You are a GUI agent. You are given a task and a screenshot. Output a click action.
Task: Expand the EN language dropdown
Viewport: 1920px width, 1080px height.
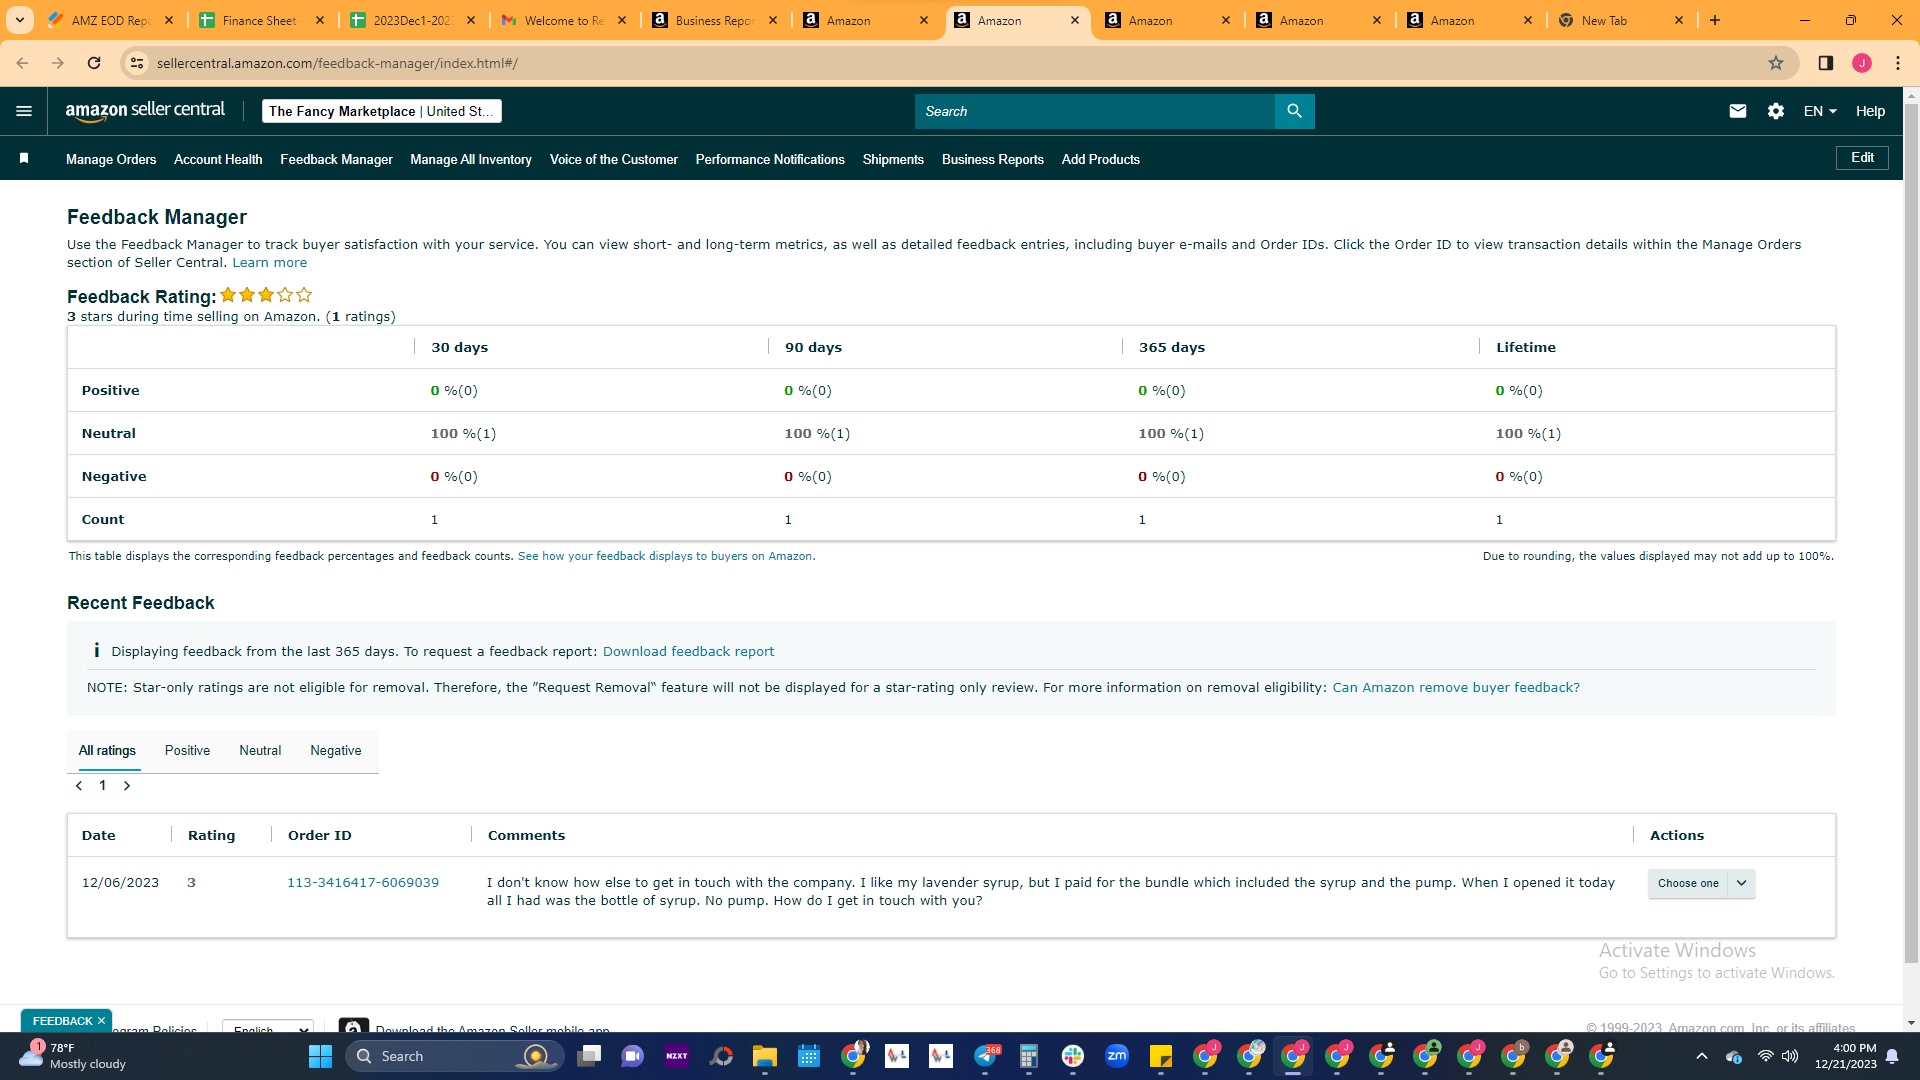pyautogui.click(x=1820, y=111)
